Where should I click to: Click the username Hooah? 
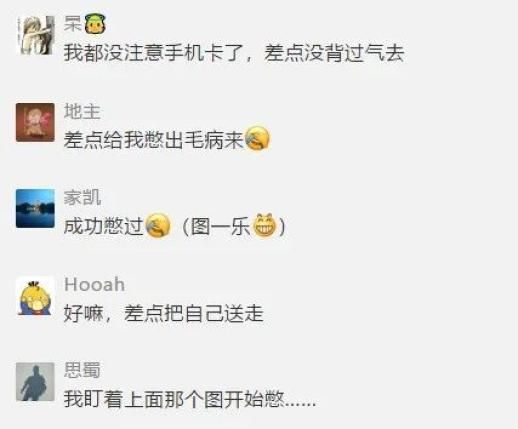click(94, 284)
